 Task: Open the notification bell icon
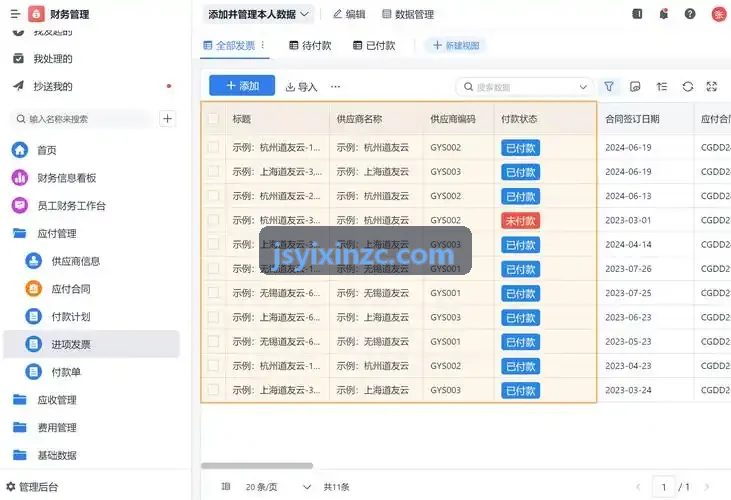pos(663,14)
